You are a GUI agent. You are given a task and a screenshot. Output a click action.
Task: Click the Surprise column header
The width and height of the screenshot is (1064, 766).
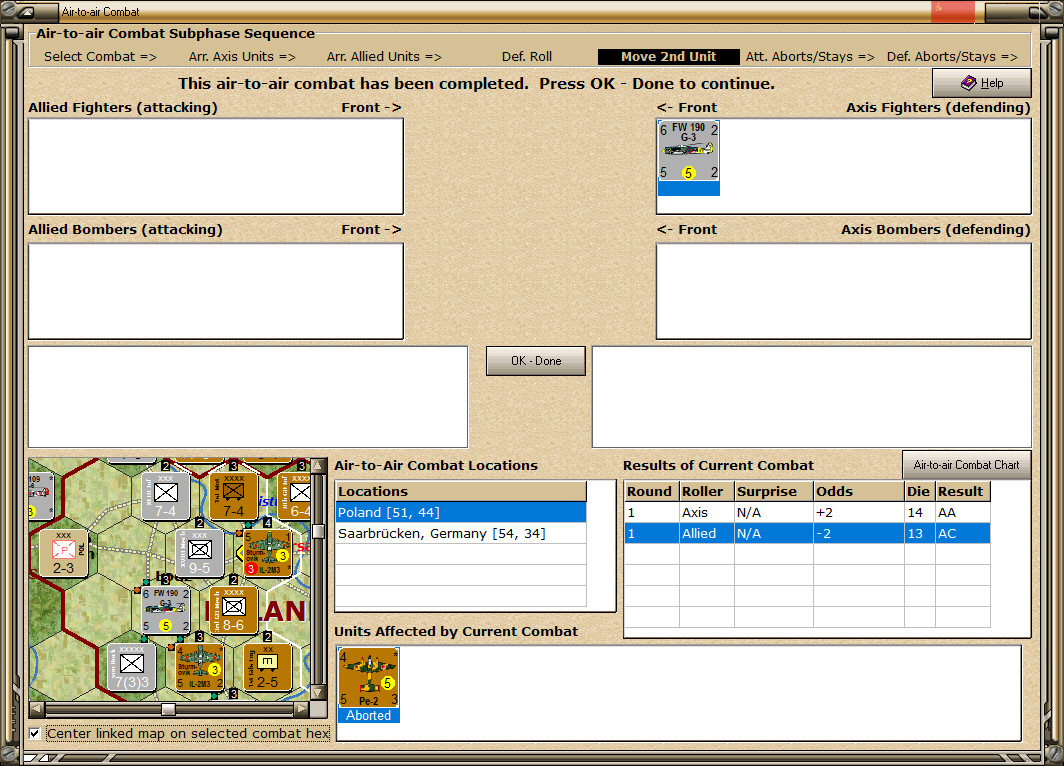click(774, 491)
